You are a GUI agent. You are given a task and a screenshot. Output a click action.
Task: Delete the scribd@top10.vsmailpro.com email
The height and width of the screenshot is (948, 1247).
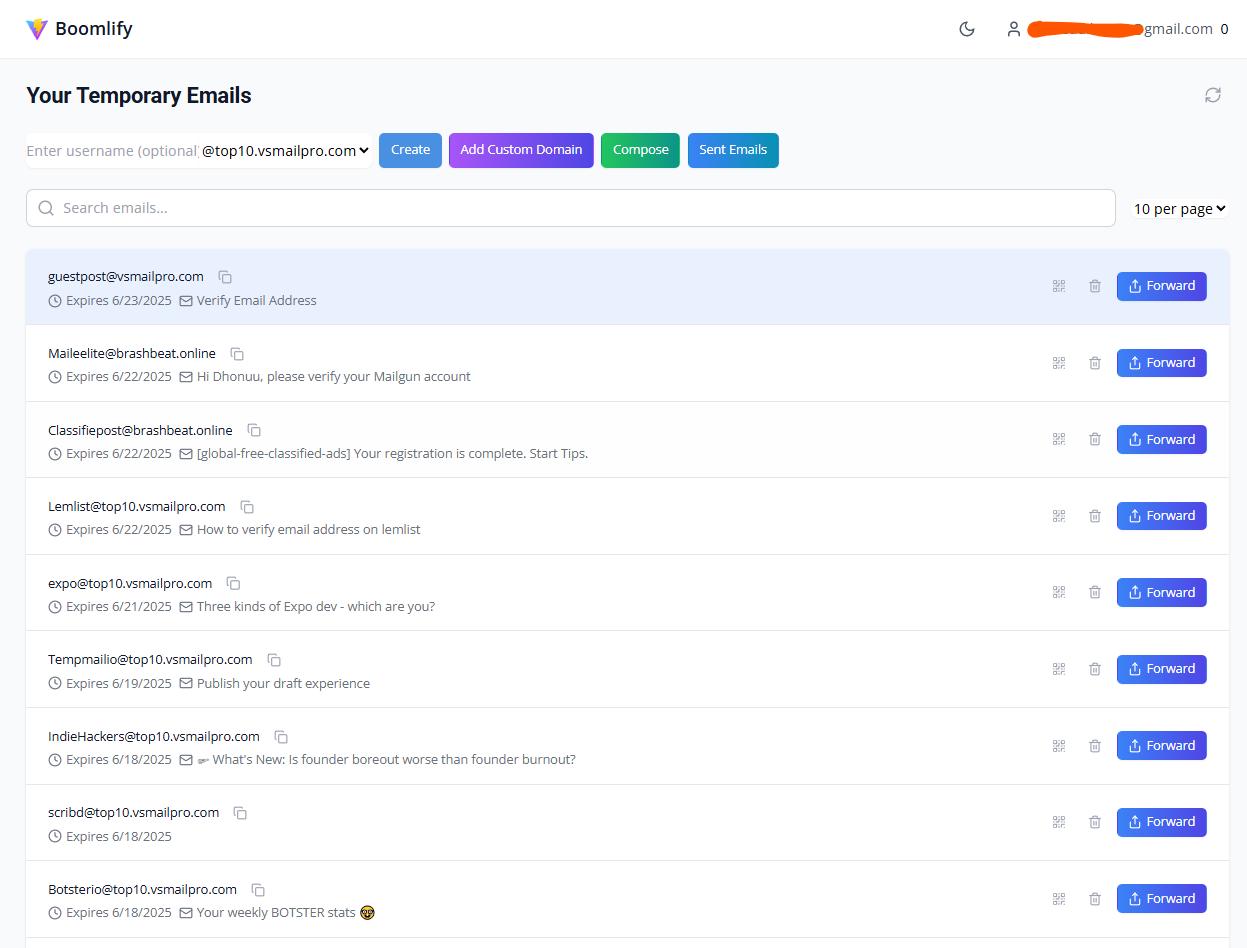1094,822
